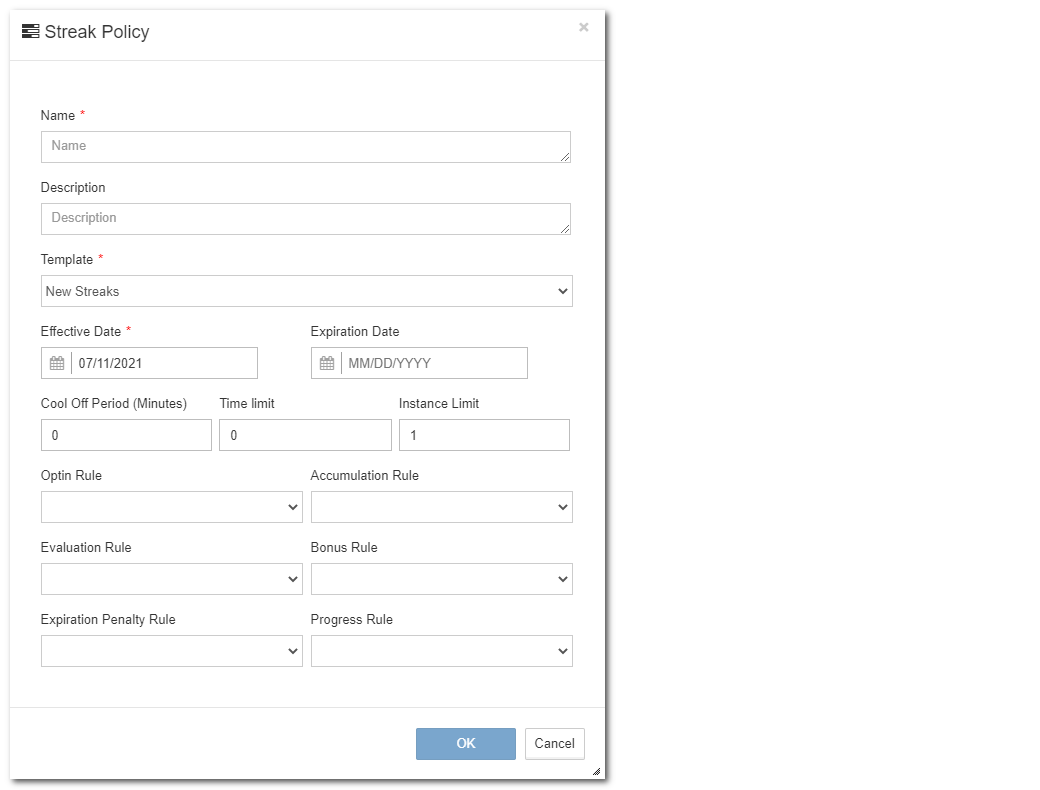Click the Expiration Date calendar icon
This screenshot has width=1040, height=790.
327,363
